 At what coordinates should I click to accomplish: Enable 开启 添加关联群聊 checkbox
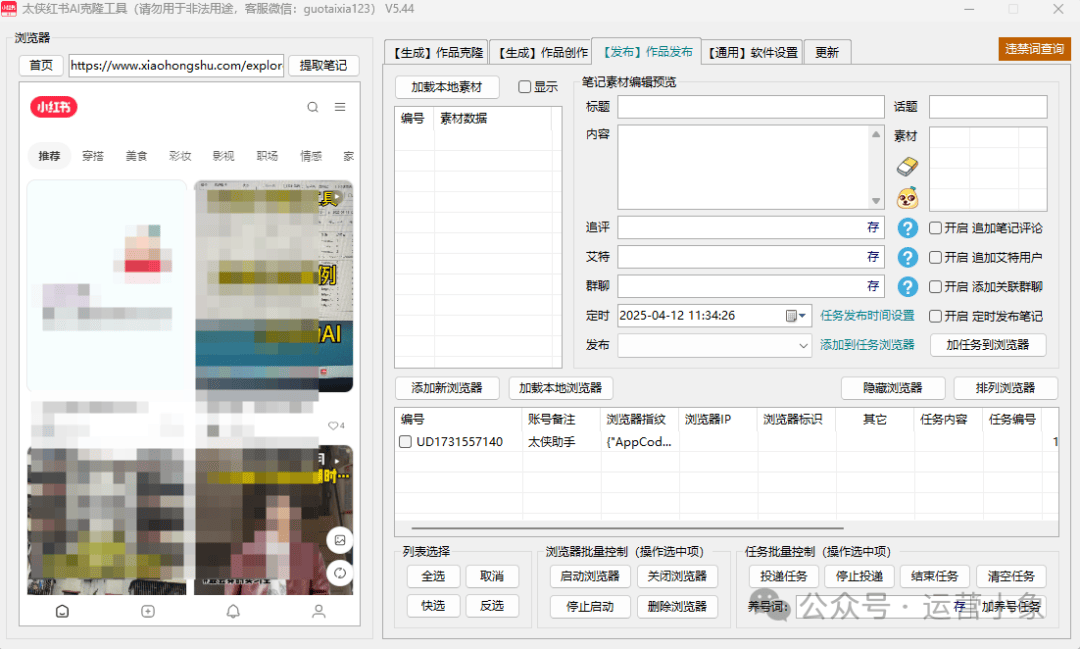point(935,287)
